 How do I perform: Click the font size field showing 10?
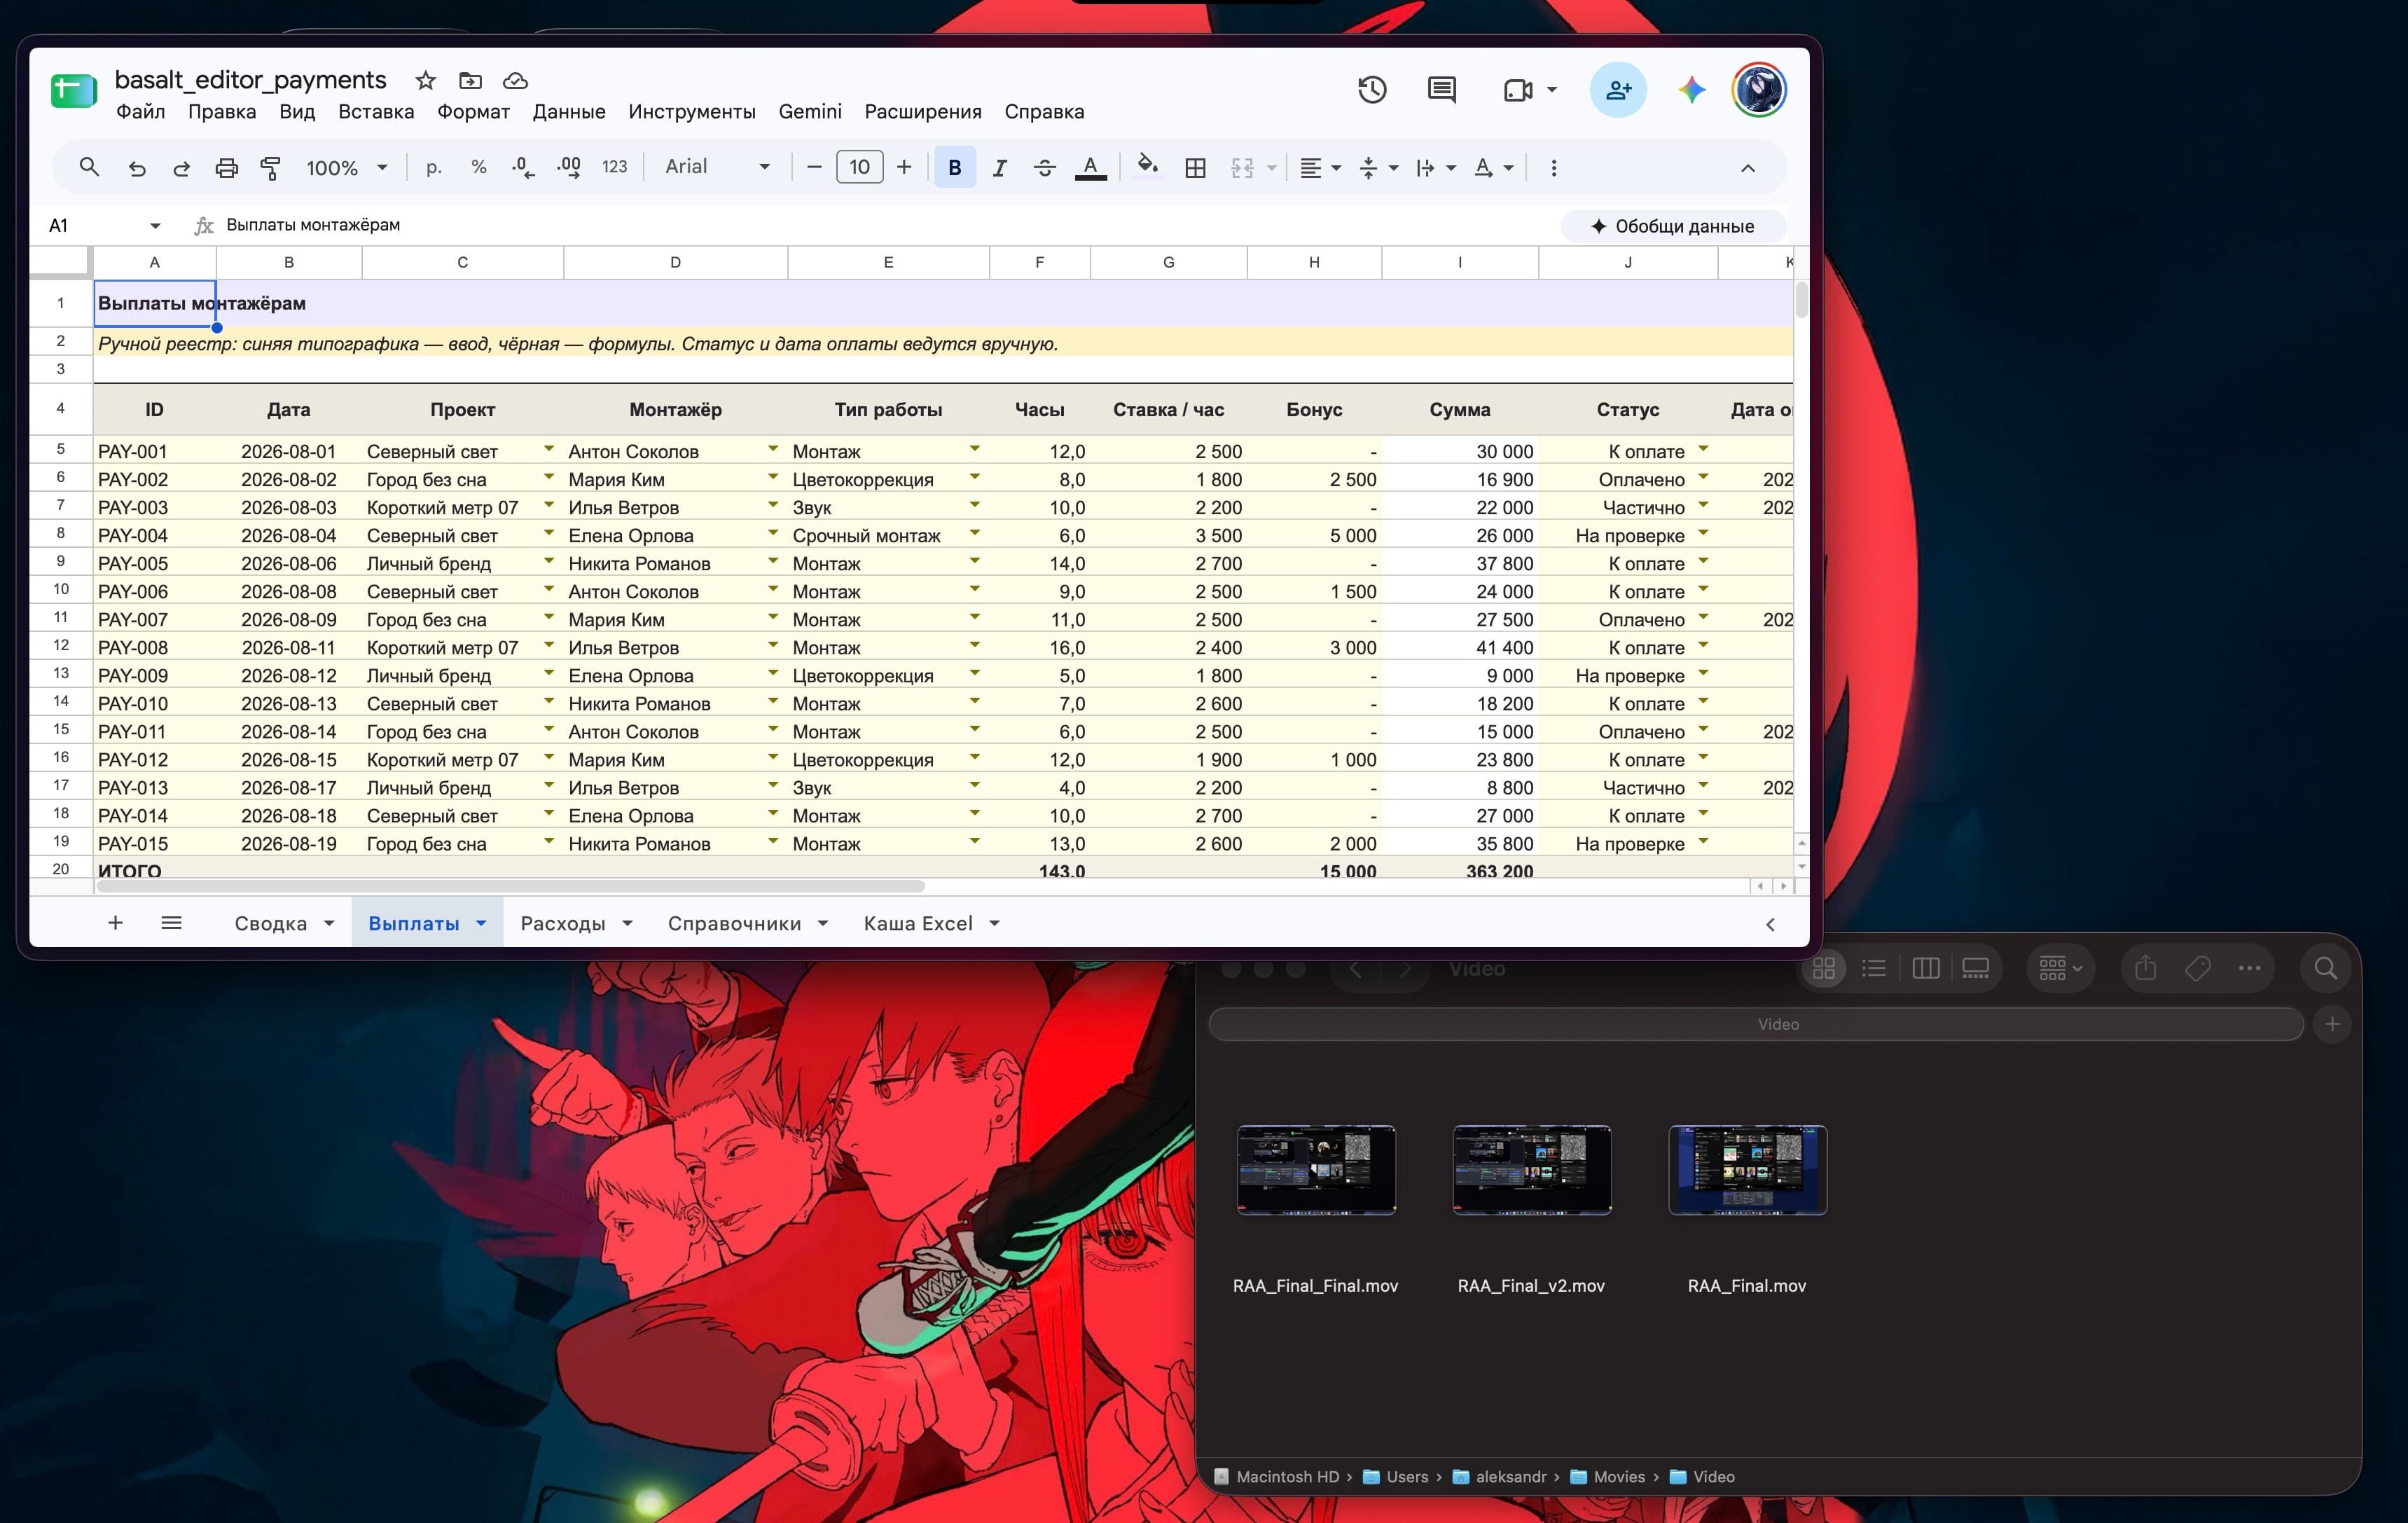[x=860, y=167]
